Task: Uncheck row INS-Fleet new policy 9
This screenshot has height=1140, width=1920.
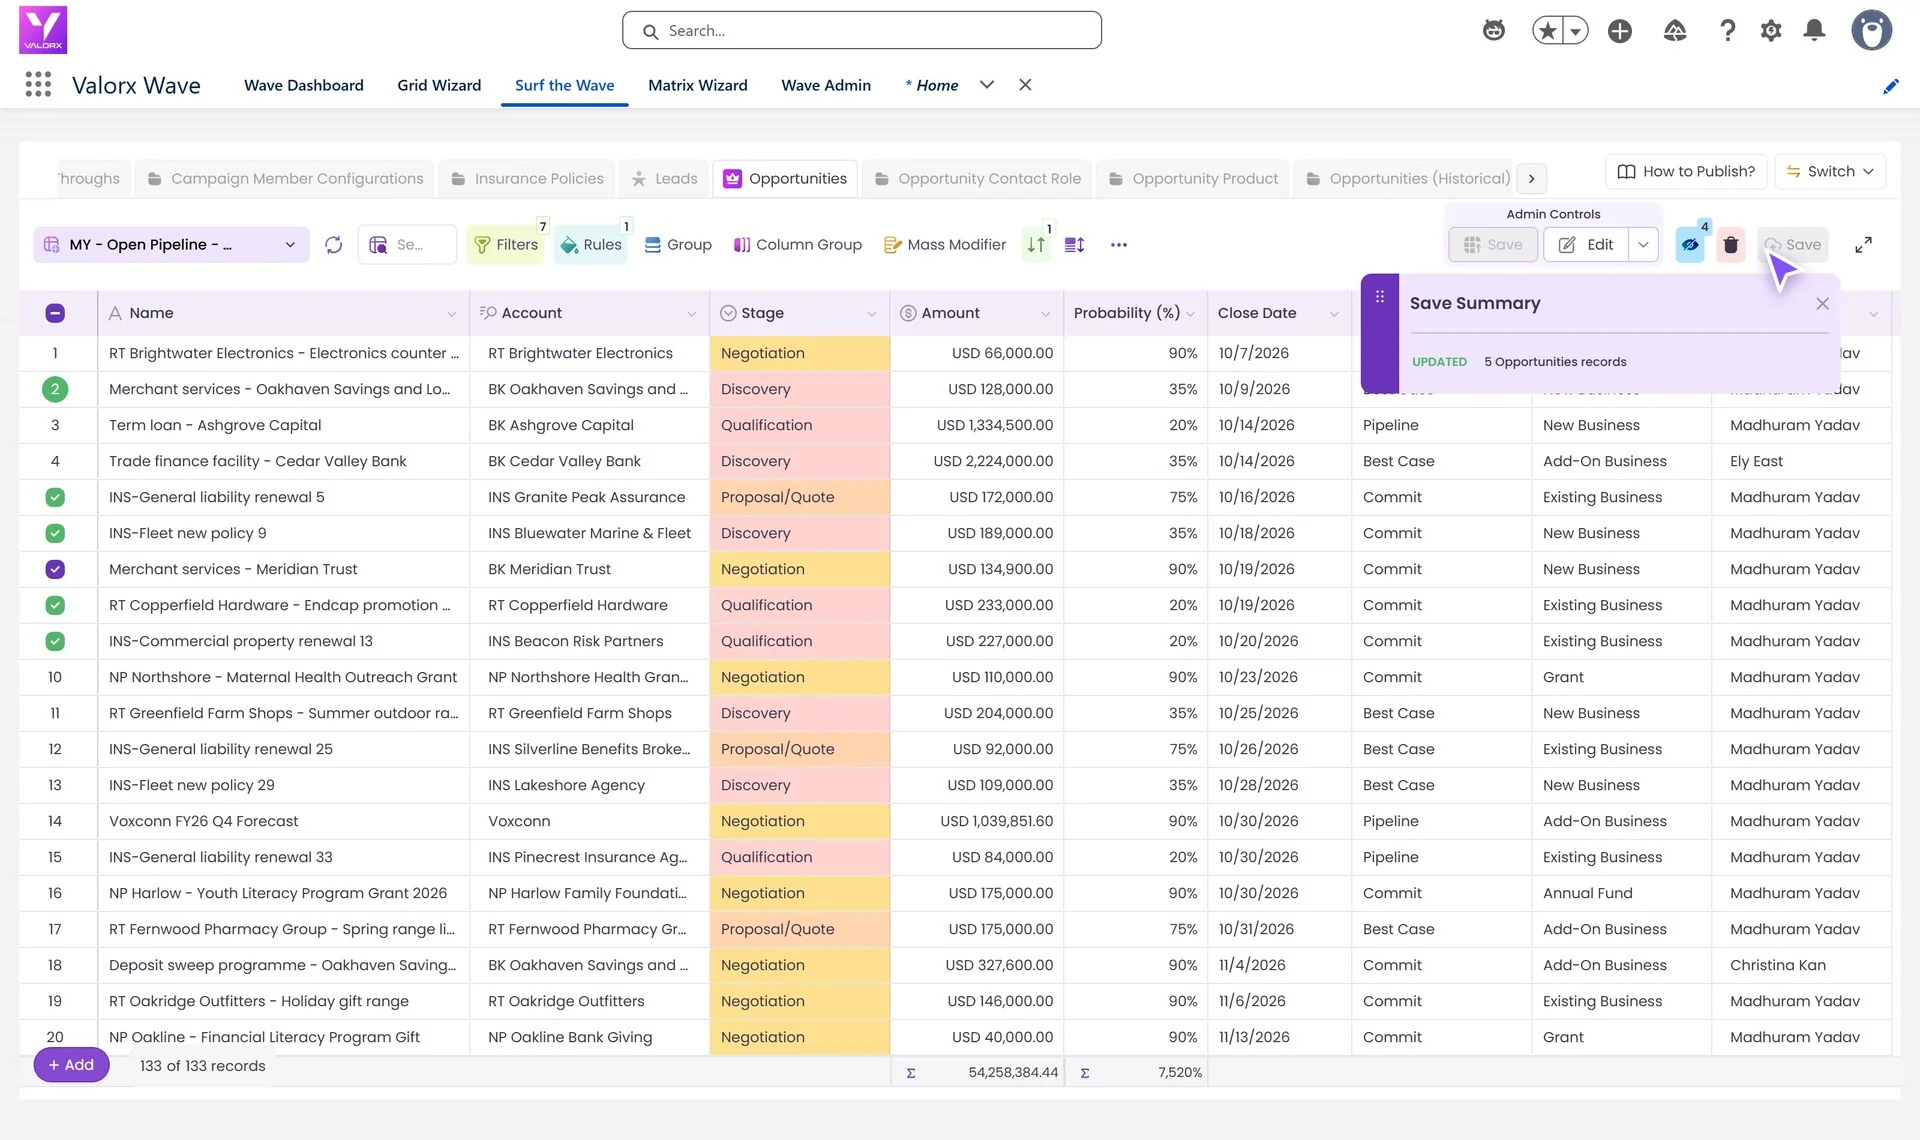Action: [x=55, y=533]
